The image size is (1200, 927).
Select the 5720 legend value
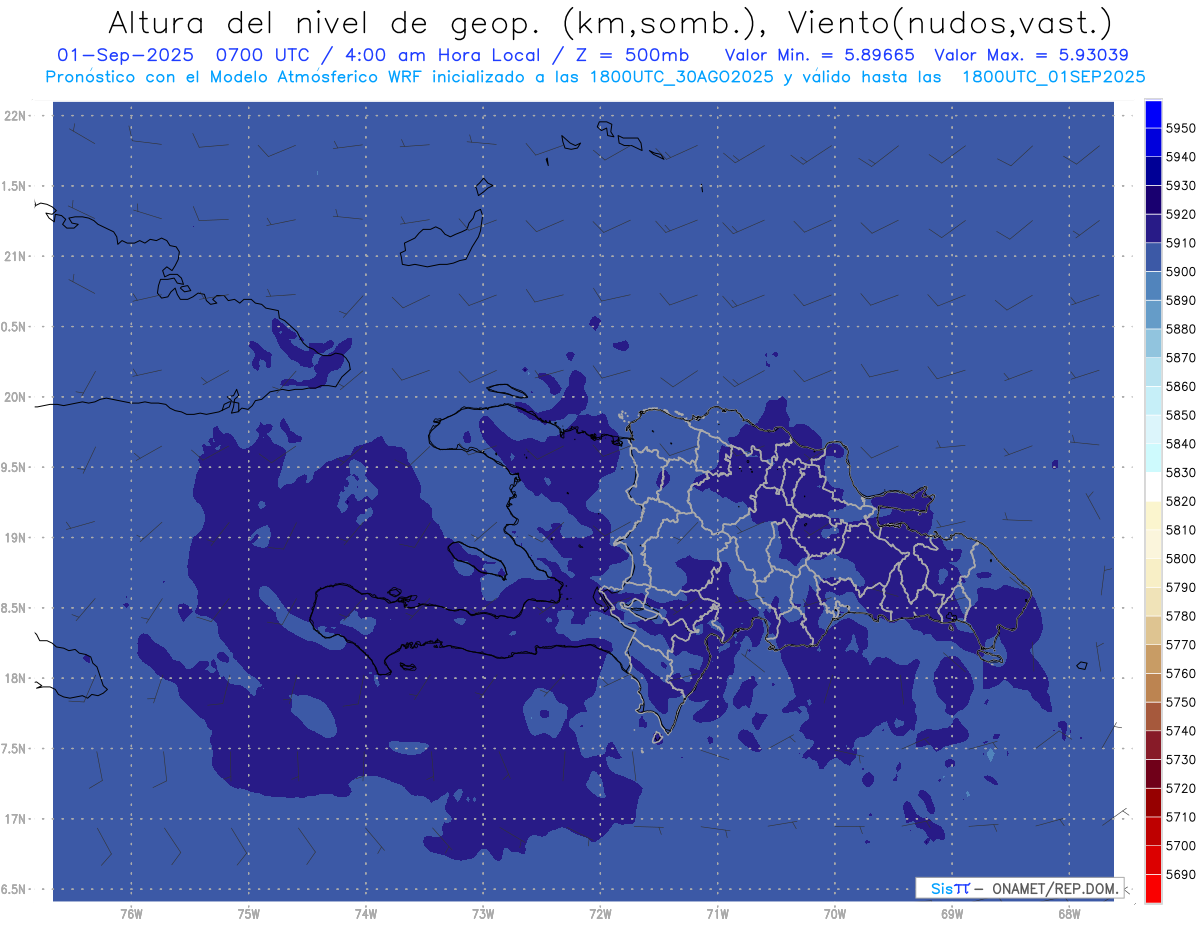click(1181, 788)
